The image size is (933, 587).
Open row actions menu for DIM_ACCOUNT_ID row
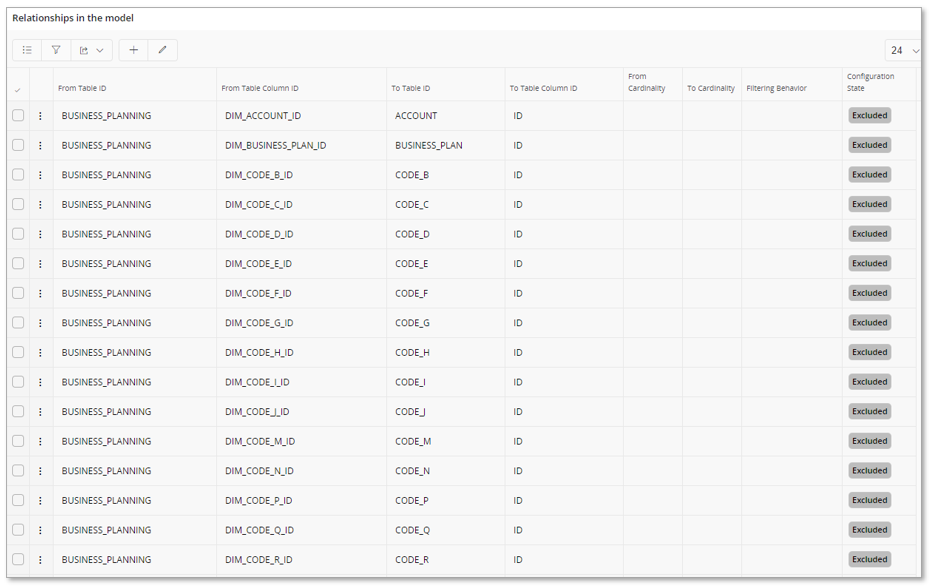coord(41,116)
